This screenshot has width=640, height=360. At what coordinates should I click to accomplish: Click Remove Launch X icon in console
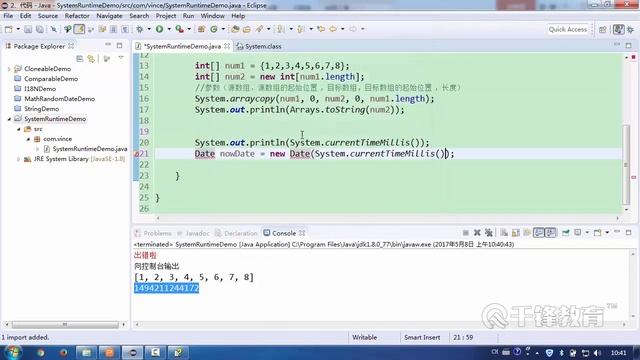click(x=477, y=233)
